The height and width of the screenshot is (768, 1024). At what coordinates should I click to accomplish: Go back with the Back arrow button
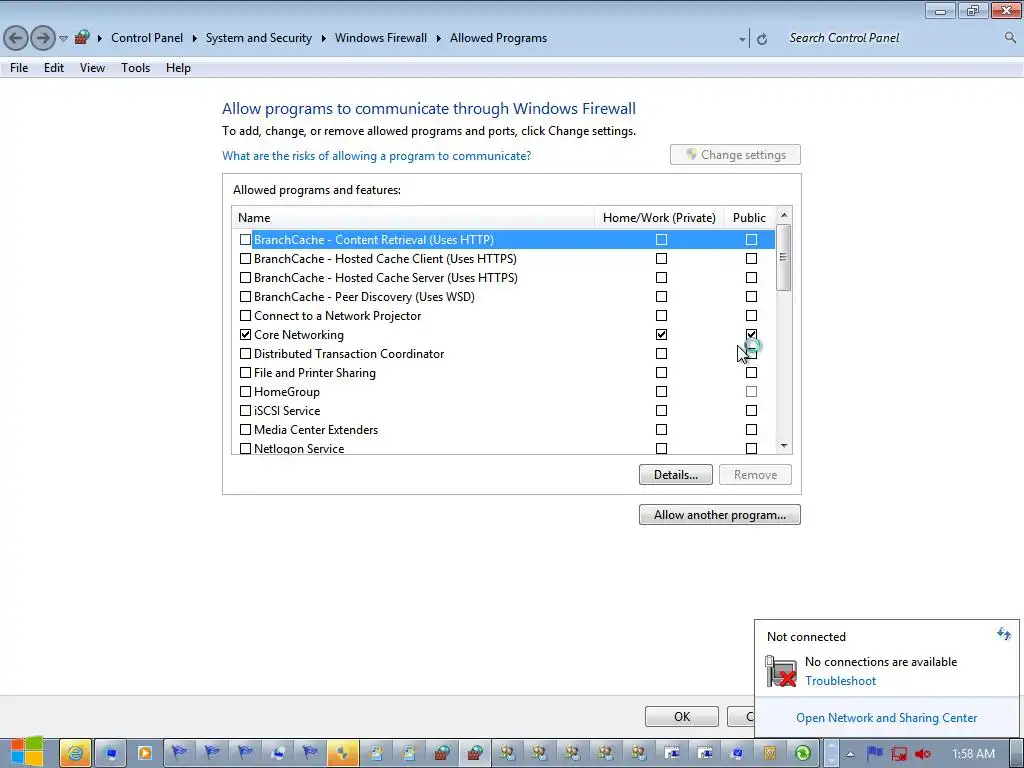point(16,38)
